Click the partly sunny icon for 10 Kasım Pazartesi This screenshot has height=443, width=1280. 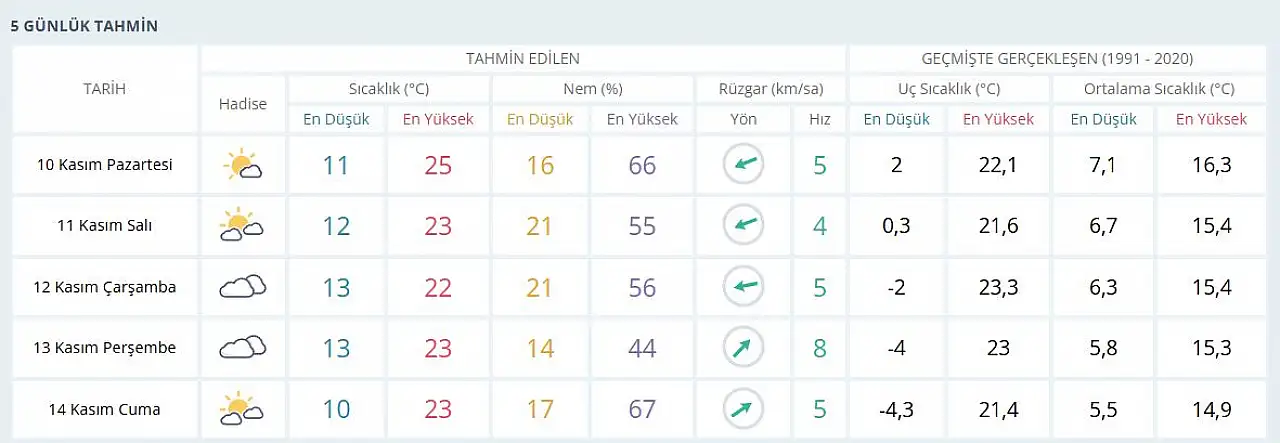(243, 165)
